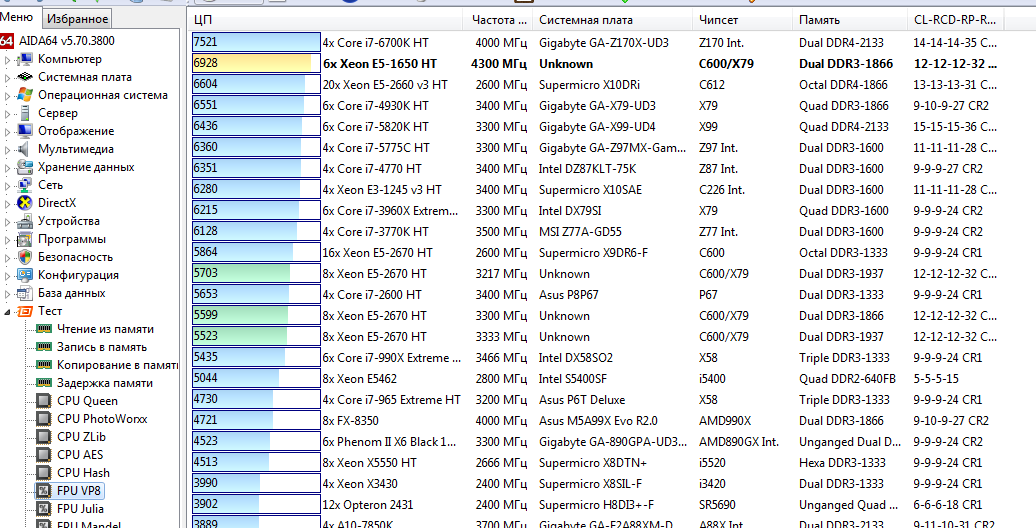
Task: Expand the Сервер node arrow
Action: 8,114
